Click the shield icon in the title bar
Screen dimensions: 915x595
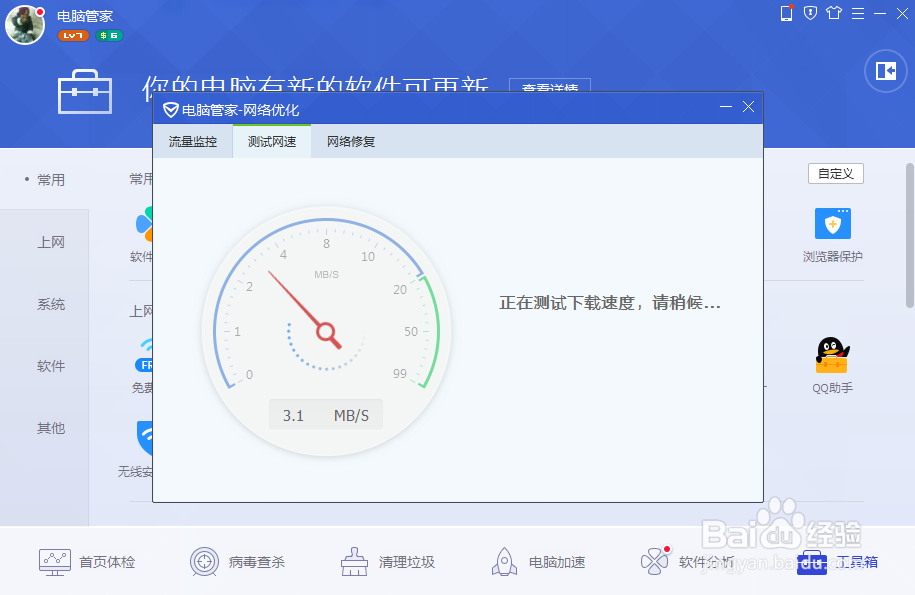[x=810, y=13]
